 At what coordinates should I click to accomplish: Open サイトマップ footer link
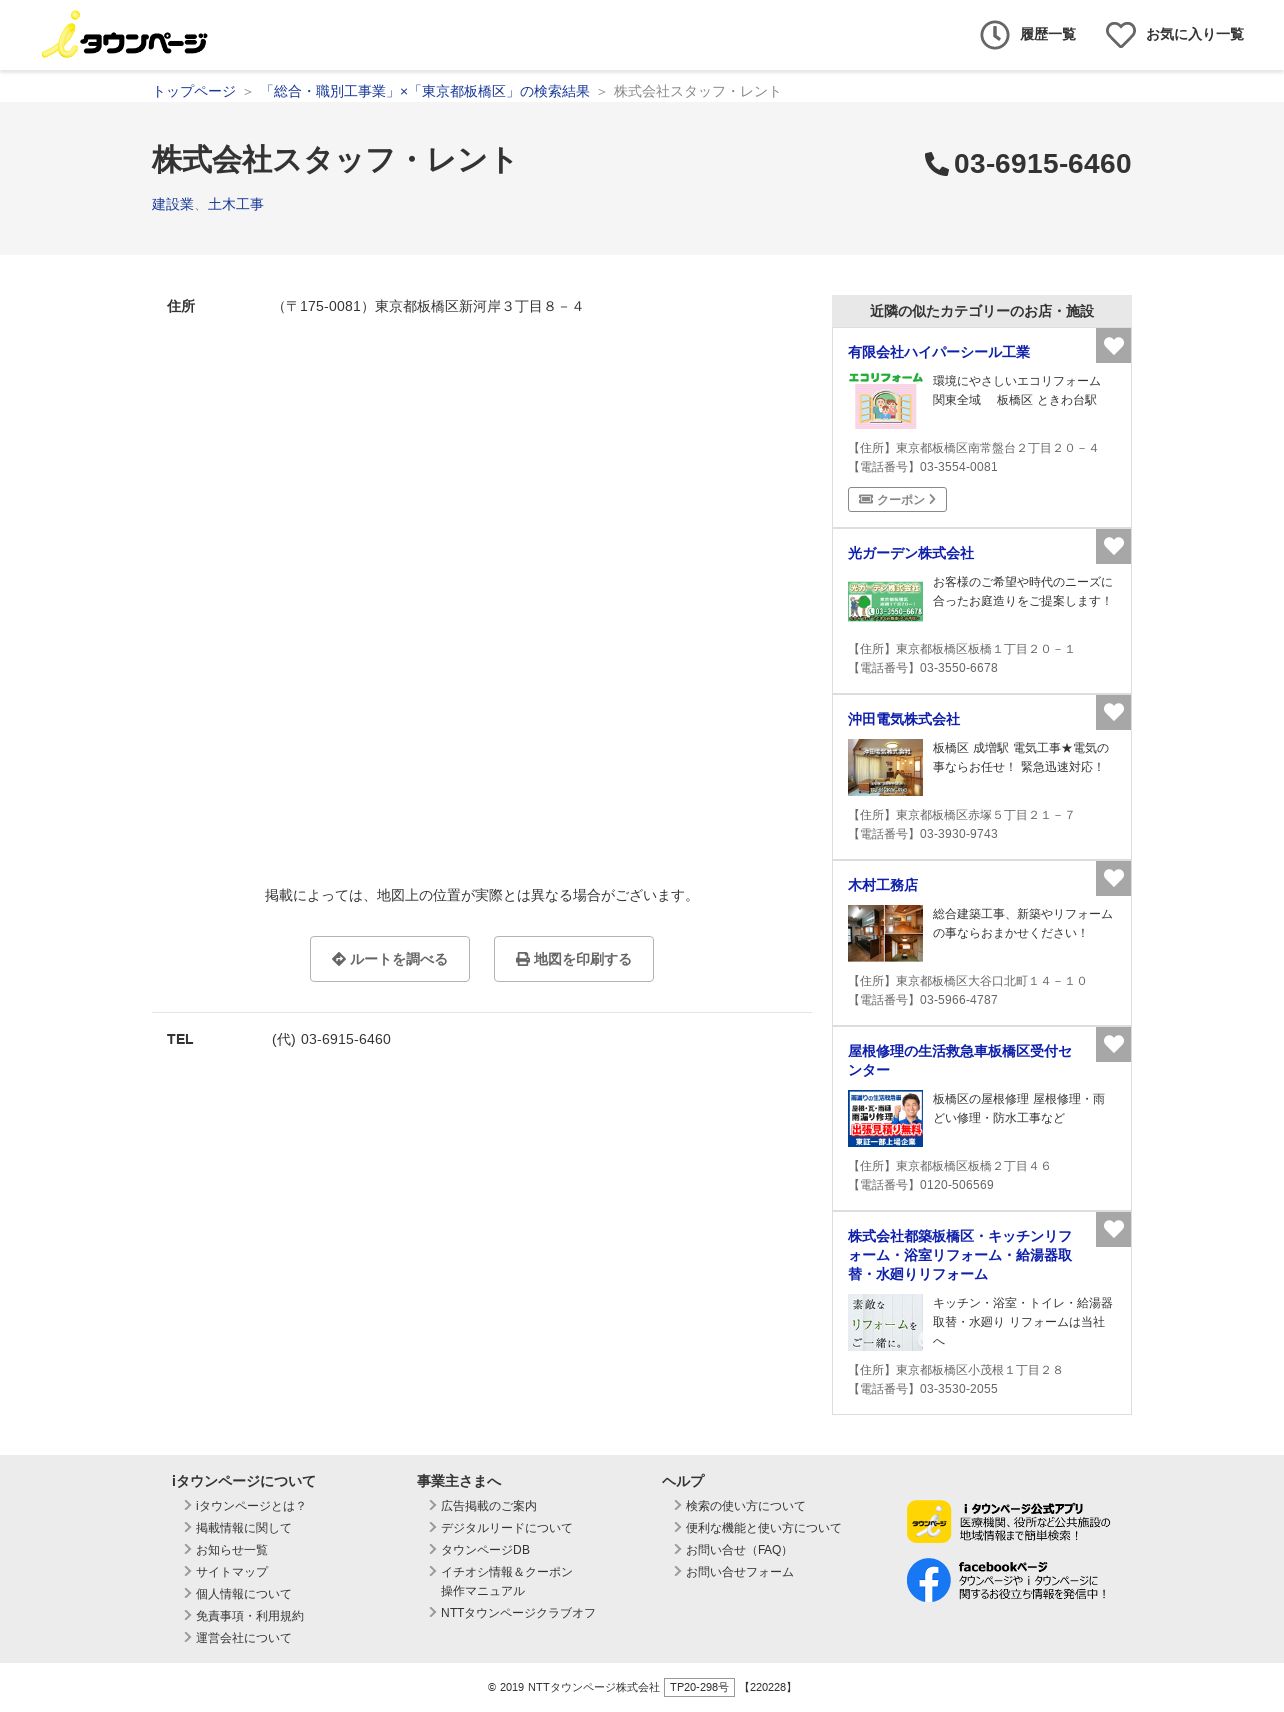click(232, 1572)
